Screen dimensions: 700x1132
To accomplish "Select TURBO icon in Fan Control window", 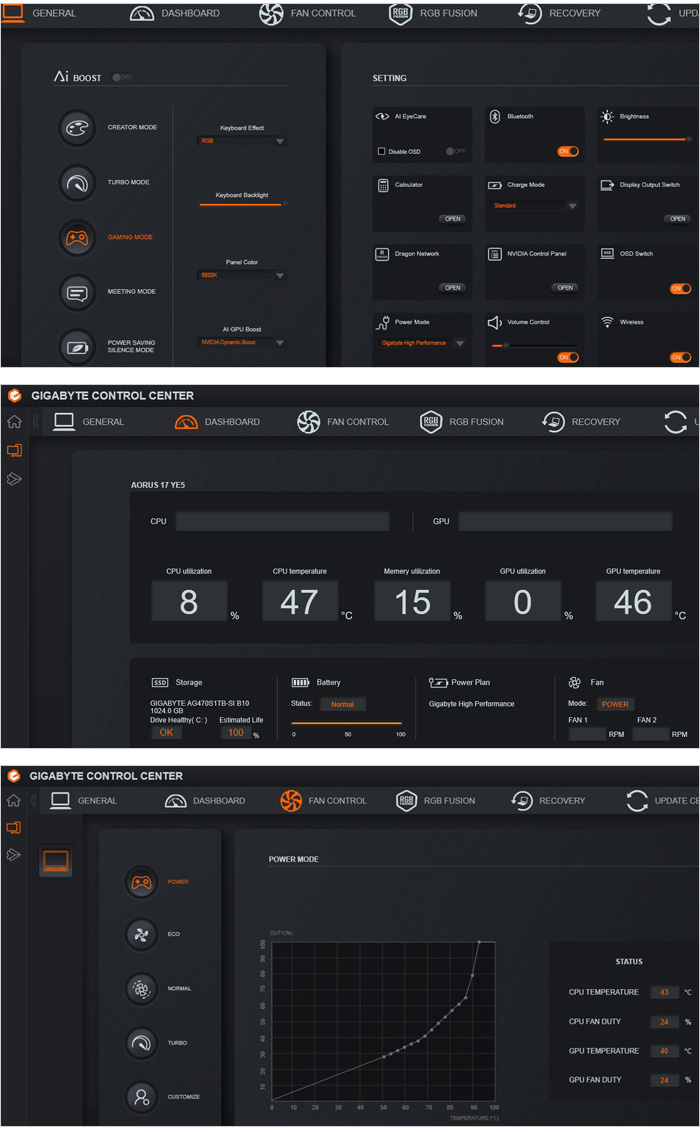I will 141,1043.
